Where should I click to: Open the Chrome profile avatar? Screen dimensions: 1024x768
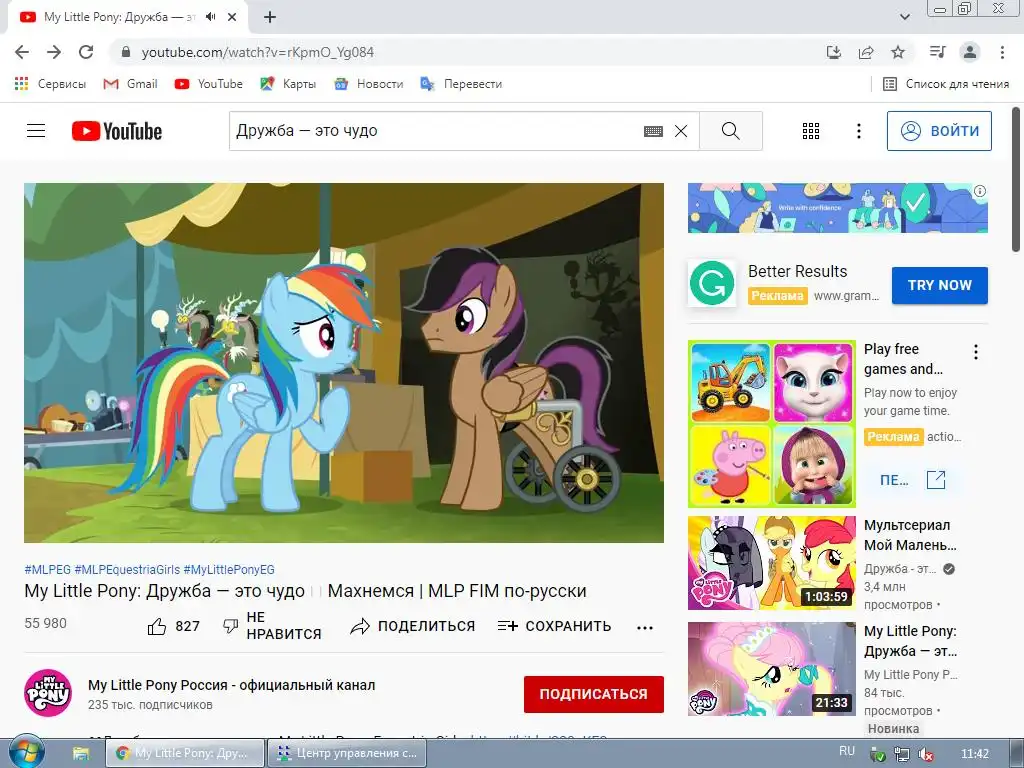[x=970, y=52]
